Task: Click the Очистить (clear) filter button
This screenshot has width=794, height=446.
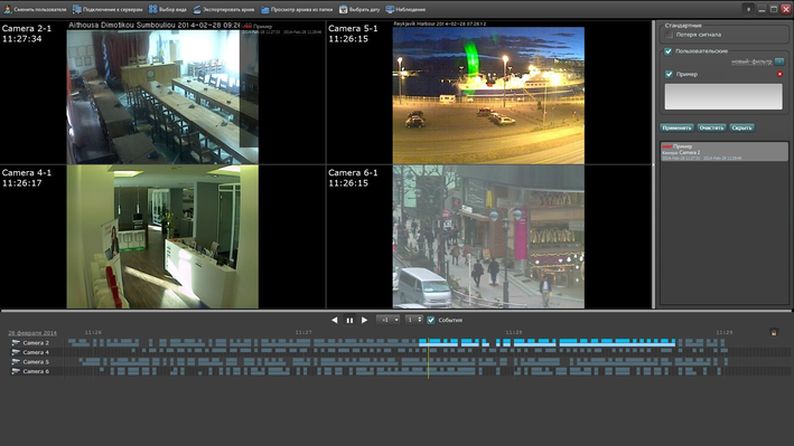Action: (711, 128)
